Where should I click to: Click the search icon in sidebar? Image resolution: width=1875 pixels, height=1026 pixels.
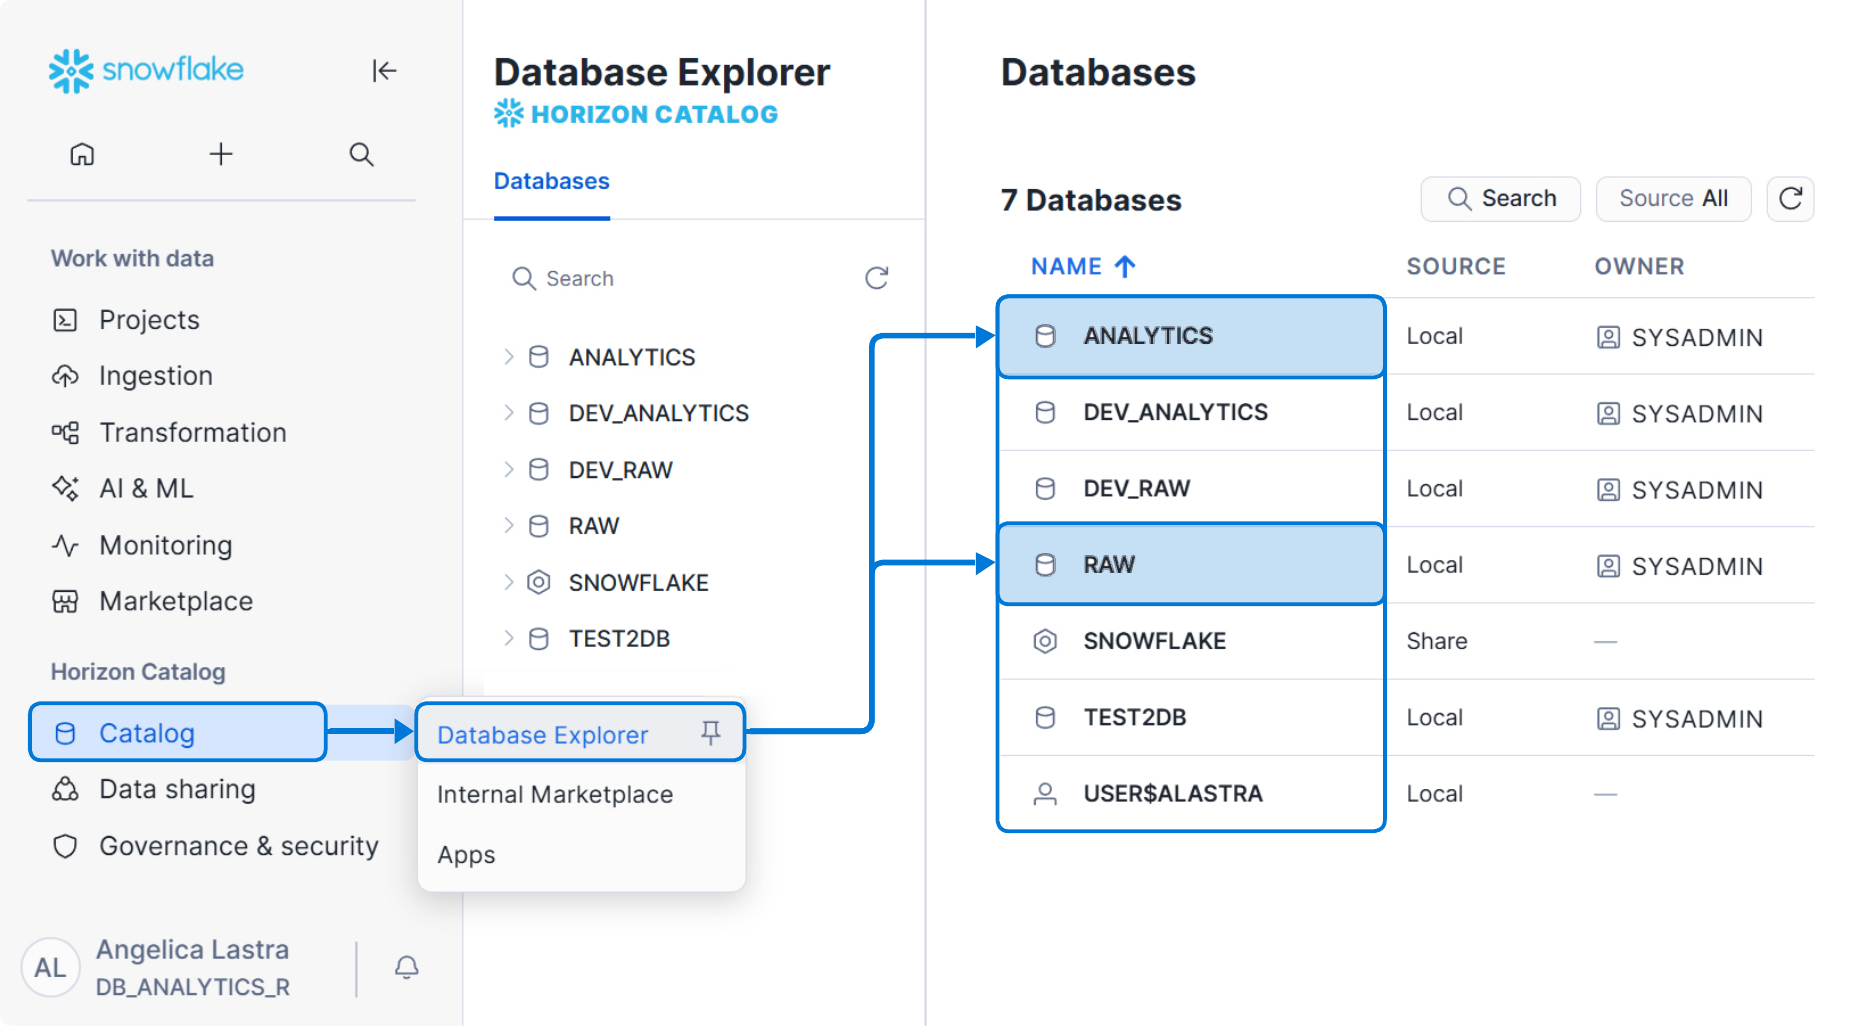pyautogui.click(x=360, y=154)
